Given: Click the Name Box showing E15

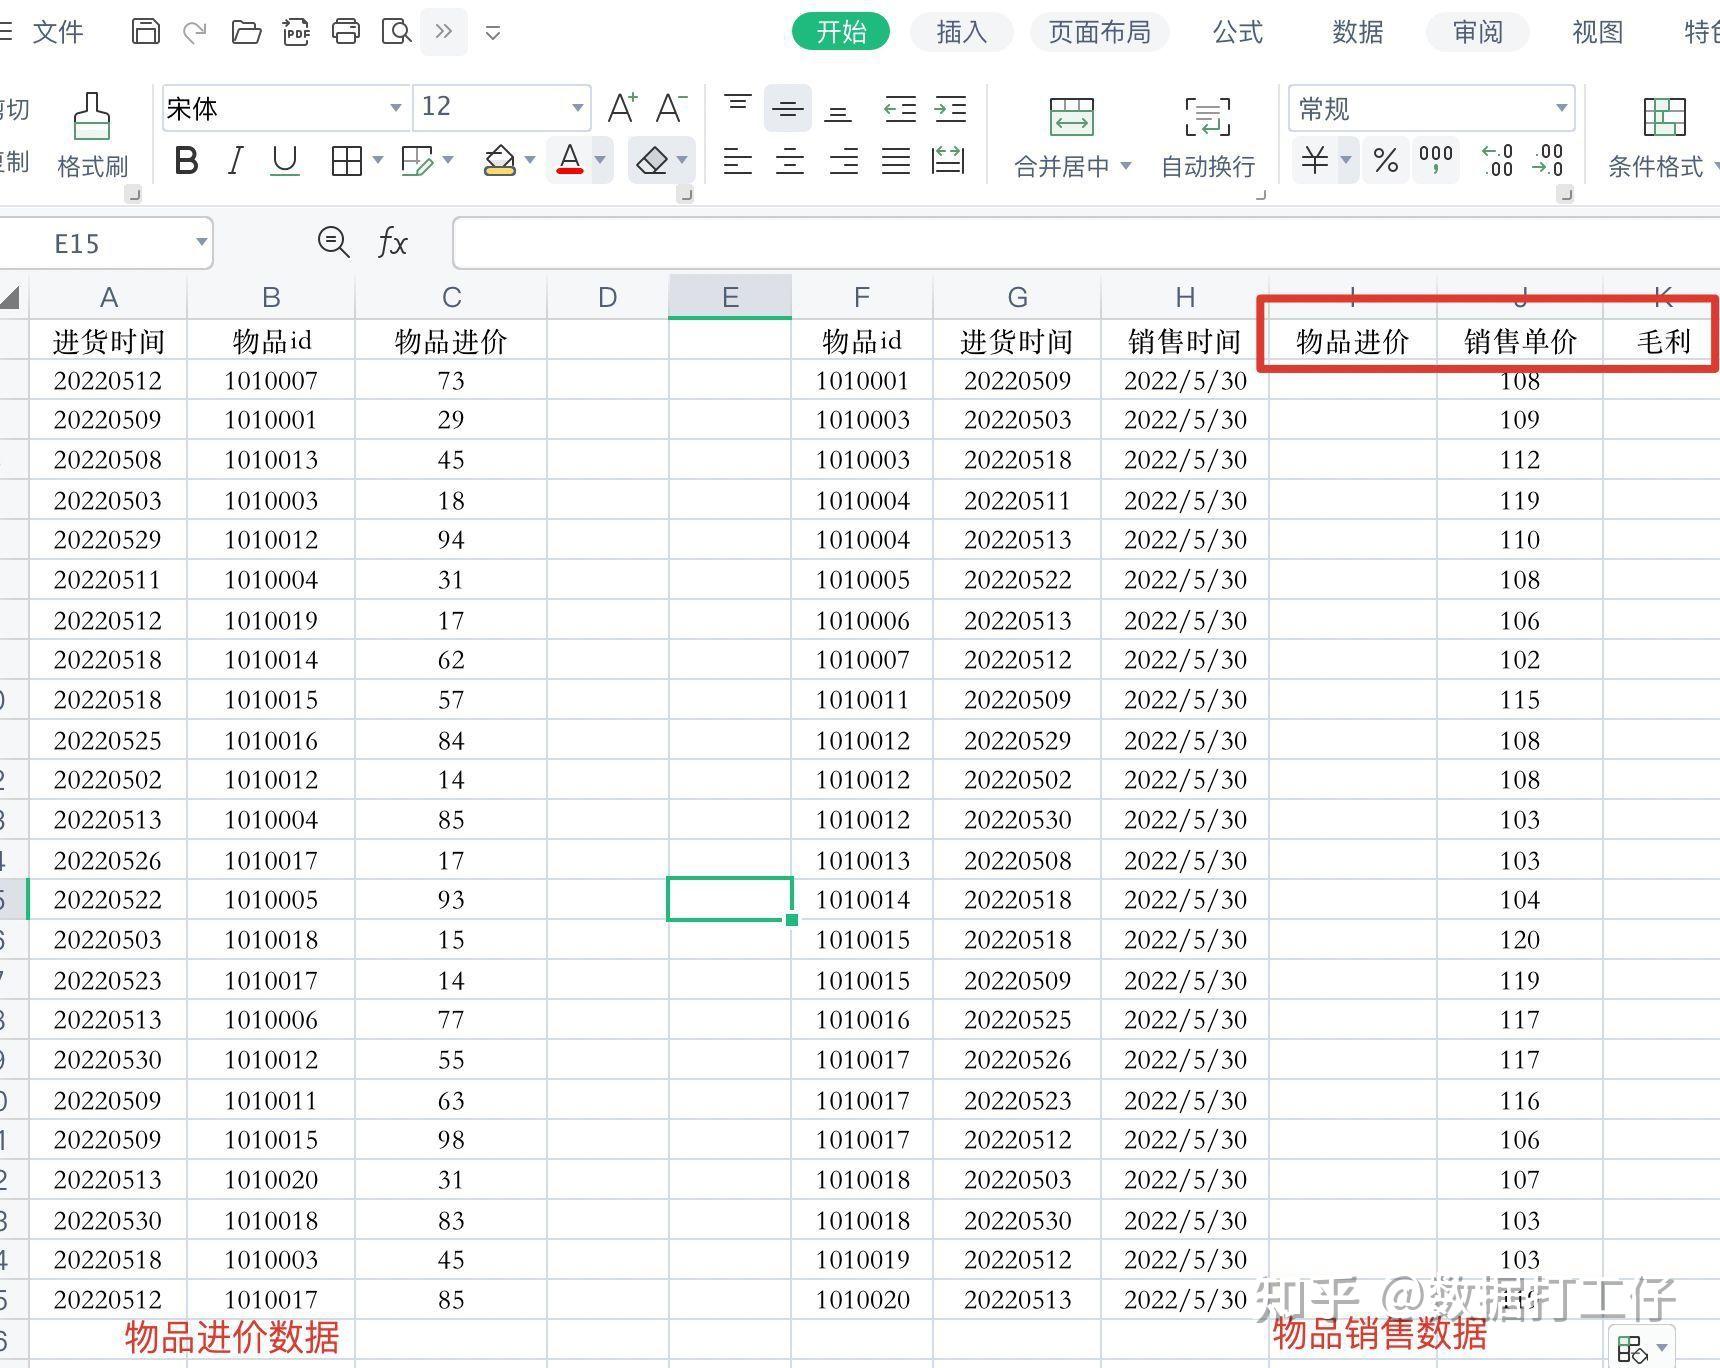Looking at the screenshot, I should pyautogui.click(x=105, y=243).
